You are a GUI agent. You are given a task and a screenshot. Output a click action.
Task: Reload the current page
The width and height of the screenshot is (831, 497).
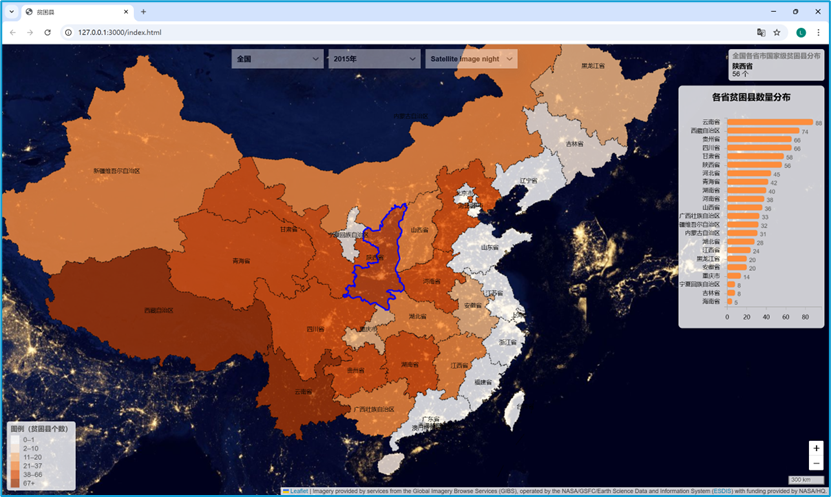pyautogui.click(x=47, y=32)
